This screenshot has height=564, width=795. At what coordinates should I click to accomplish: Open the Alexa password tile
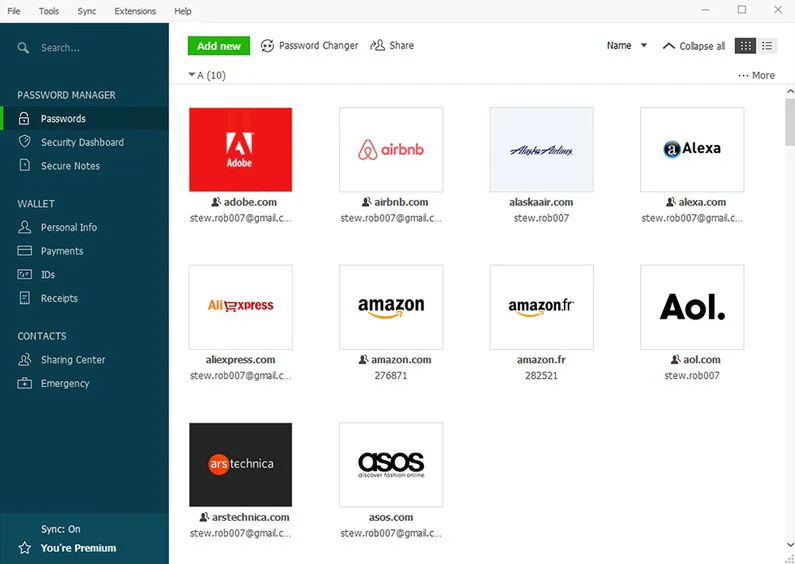pos(692,150)
